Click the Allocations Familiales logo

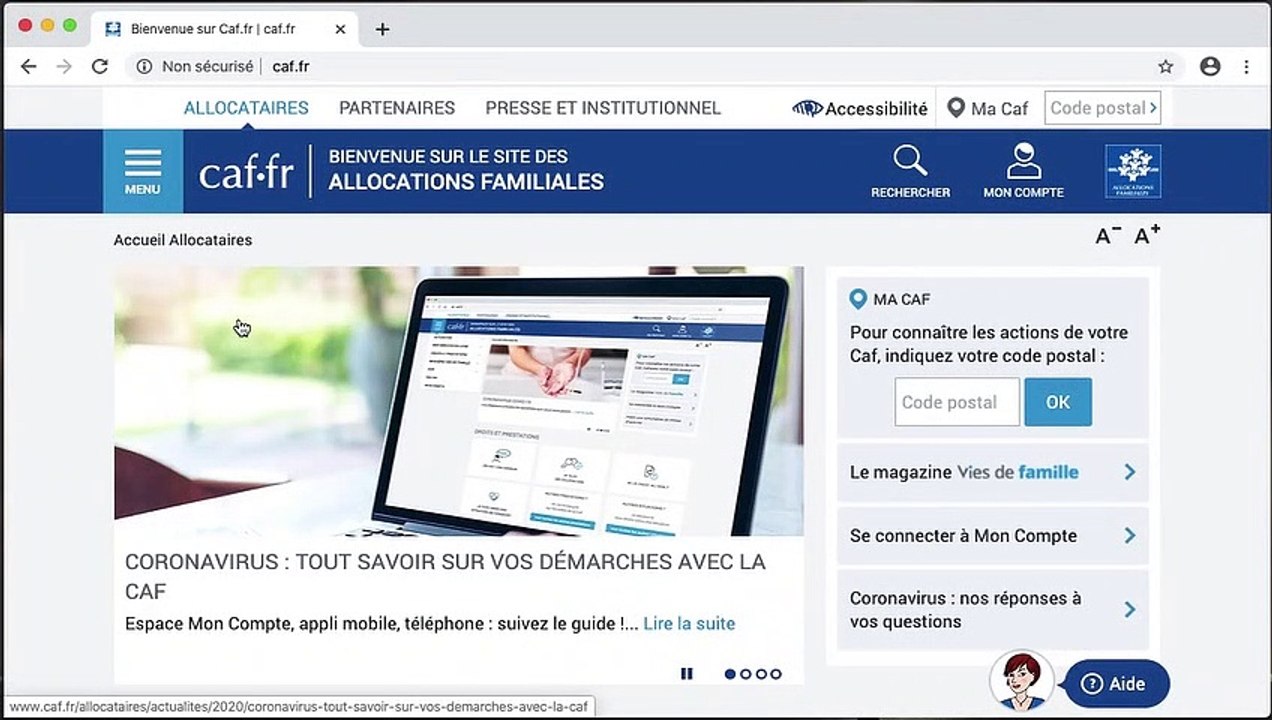[1133, 171]
